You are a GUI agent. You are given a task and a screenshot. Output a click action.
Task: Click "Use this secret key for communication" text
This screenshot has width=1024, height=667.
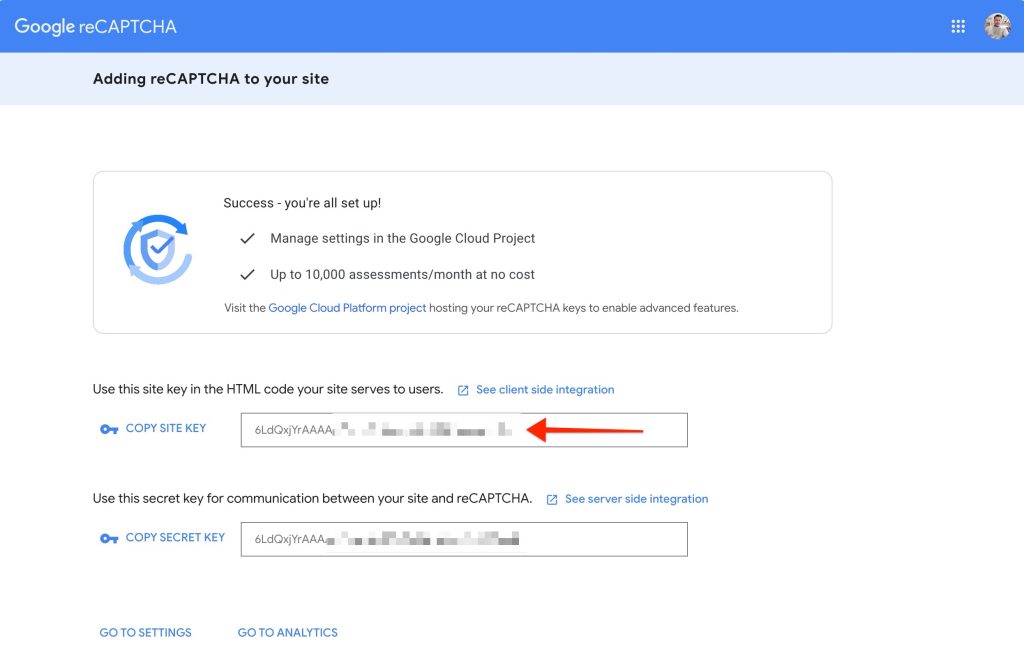[312, 498]
